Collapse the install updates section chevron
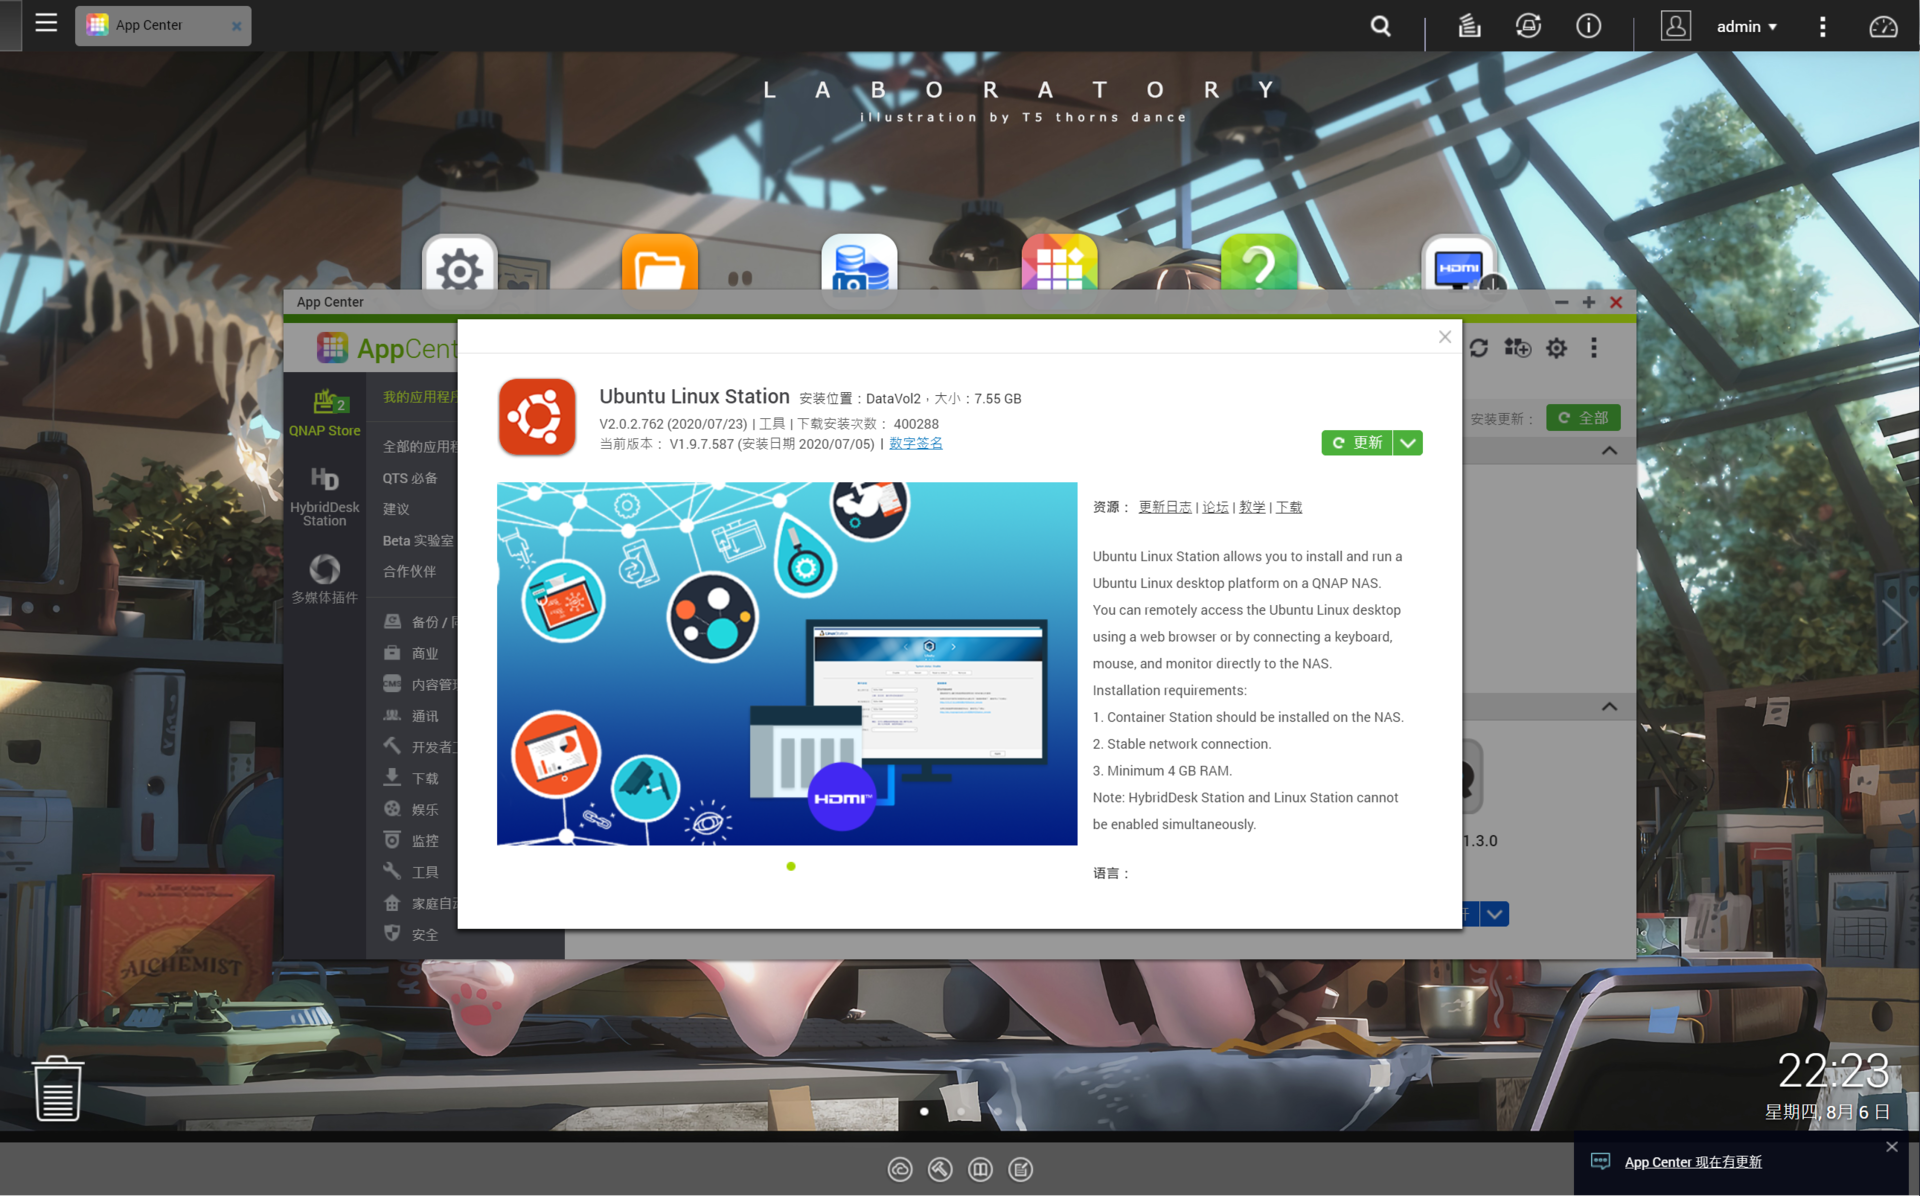 [x=1609, y=451]
